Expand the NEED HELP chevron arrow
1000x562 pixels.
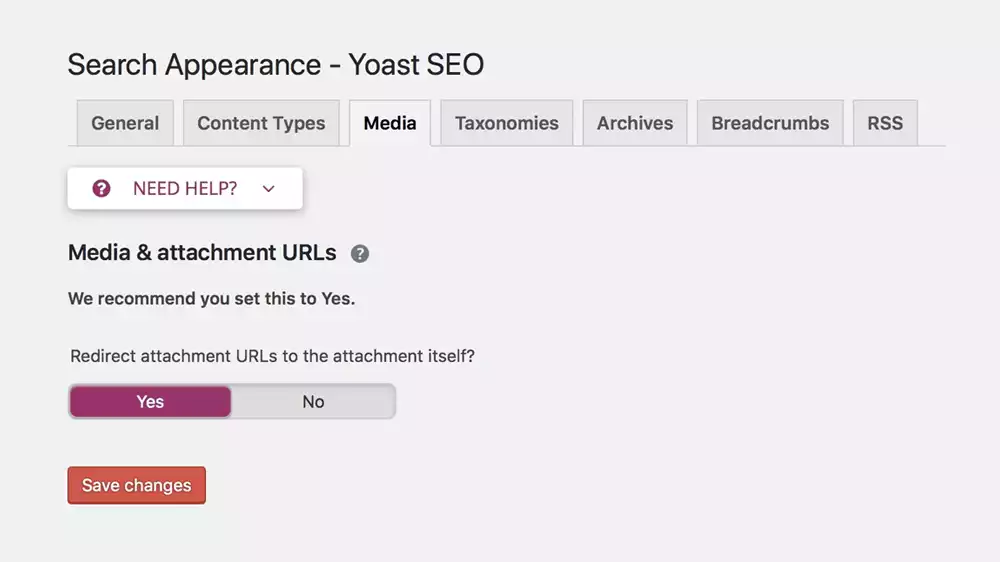click(x=268, y=188)
